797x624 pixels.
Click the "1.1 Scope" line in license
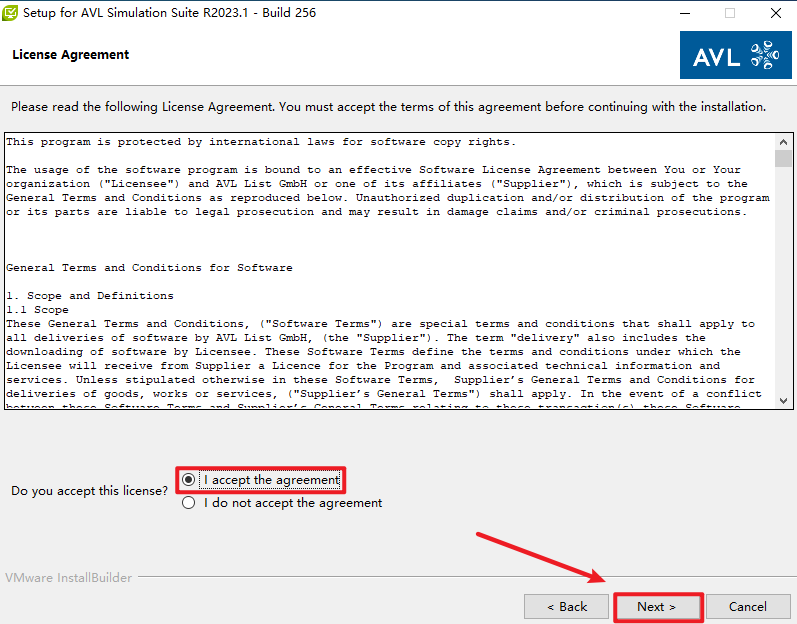(x=37, y=310)
